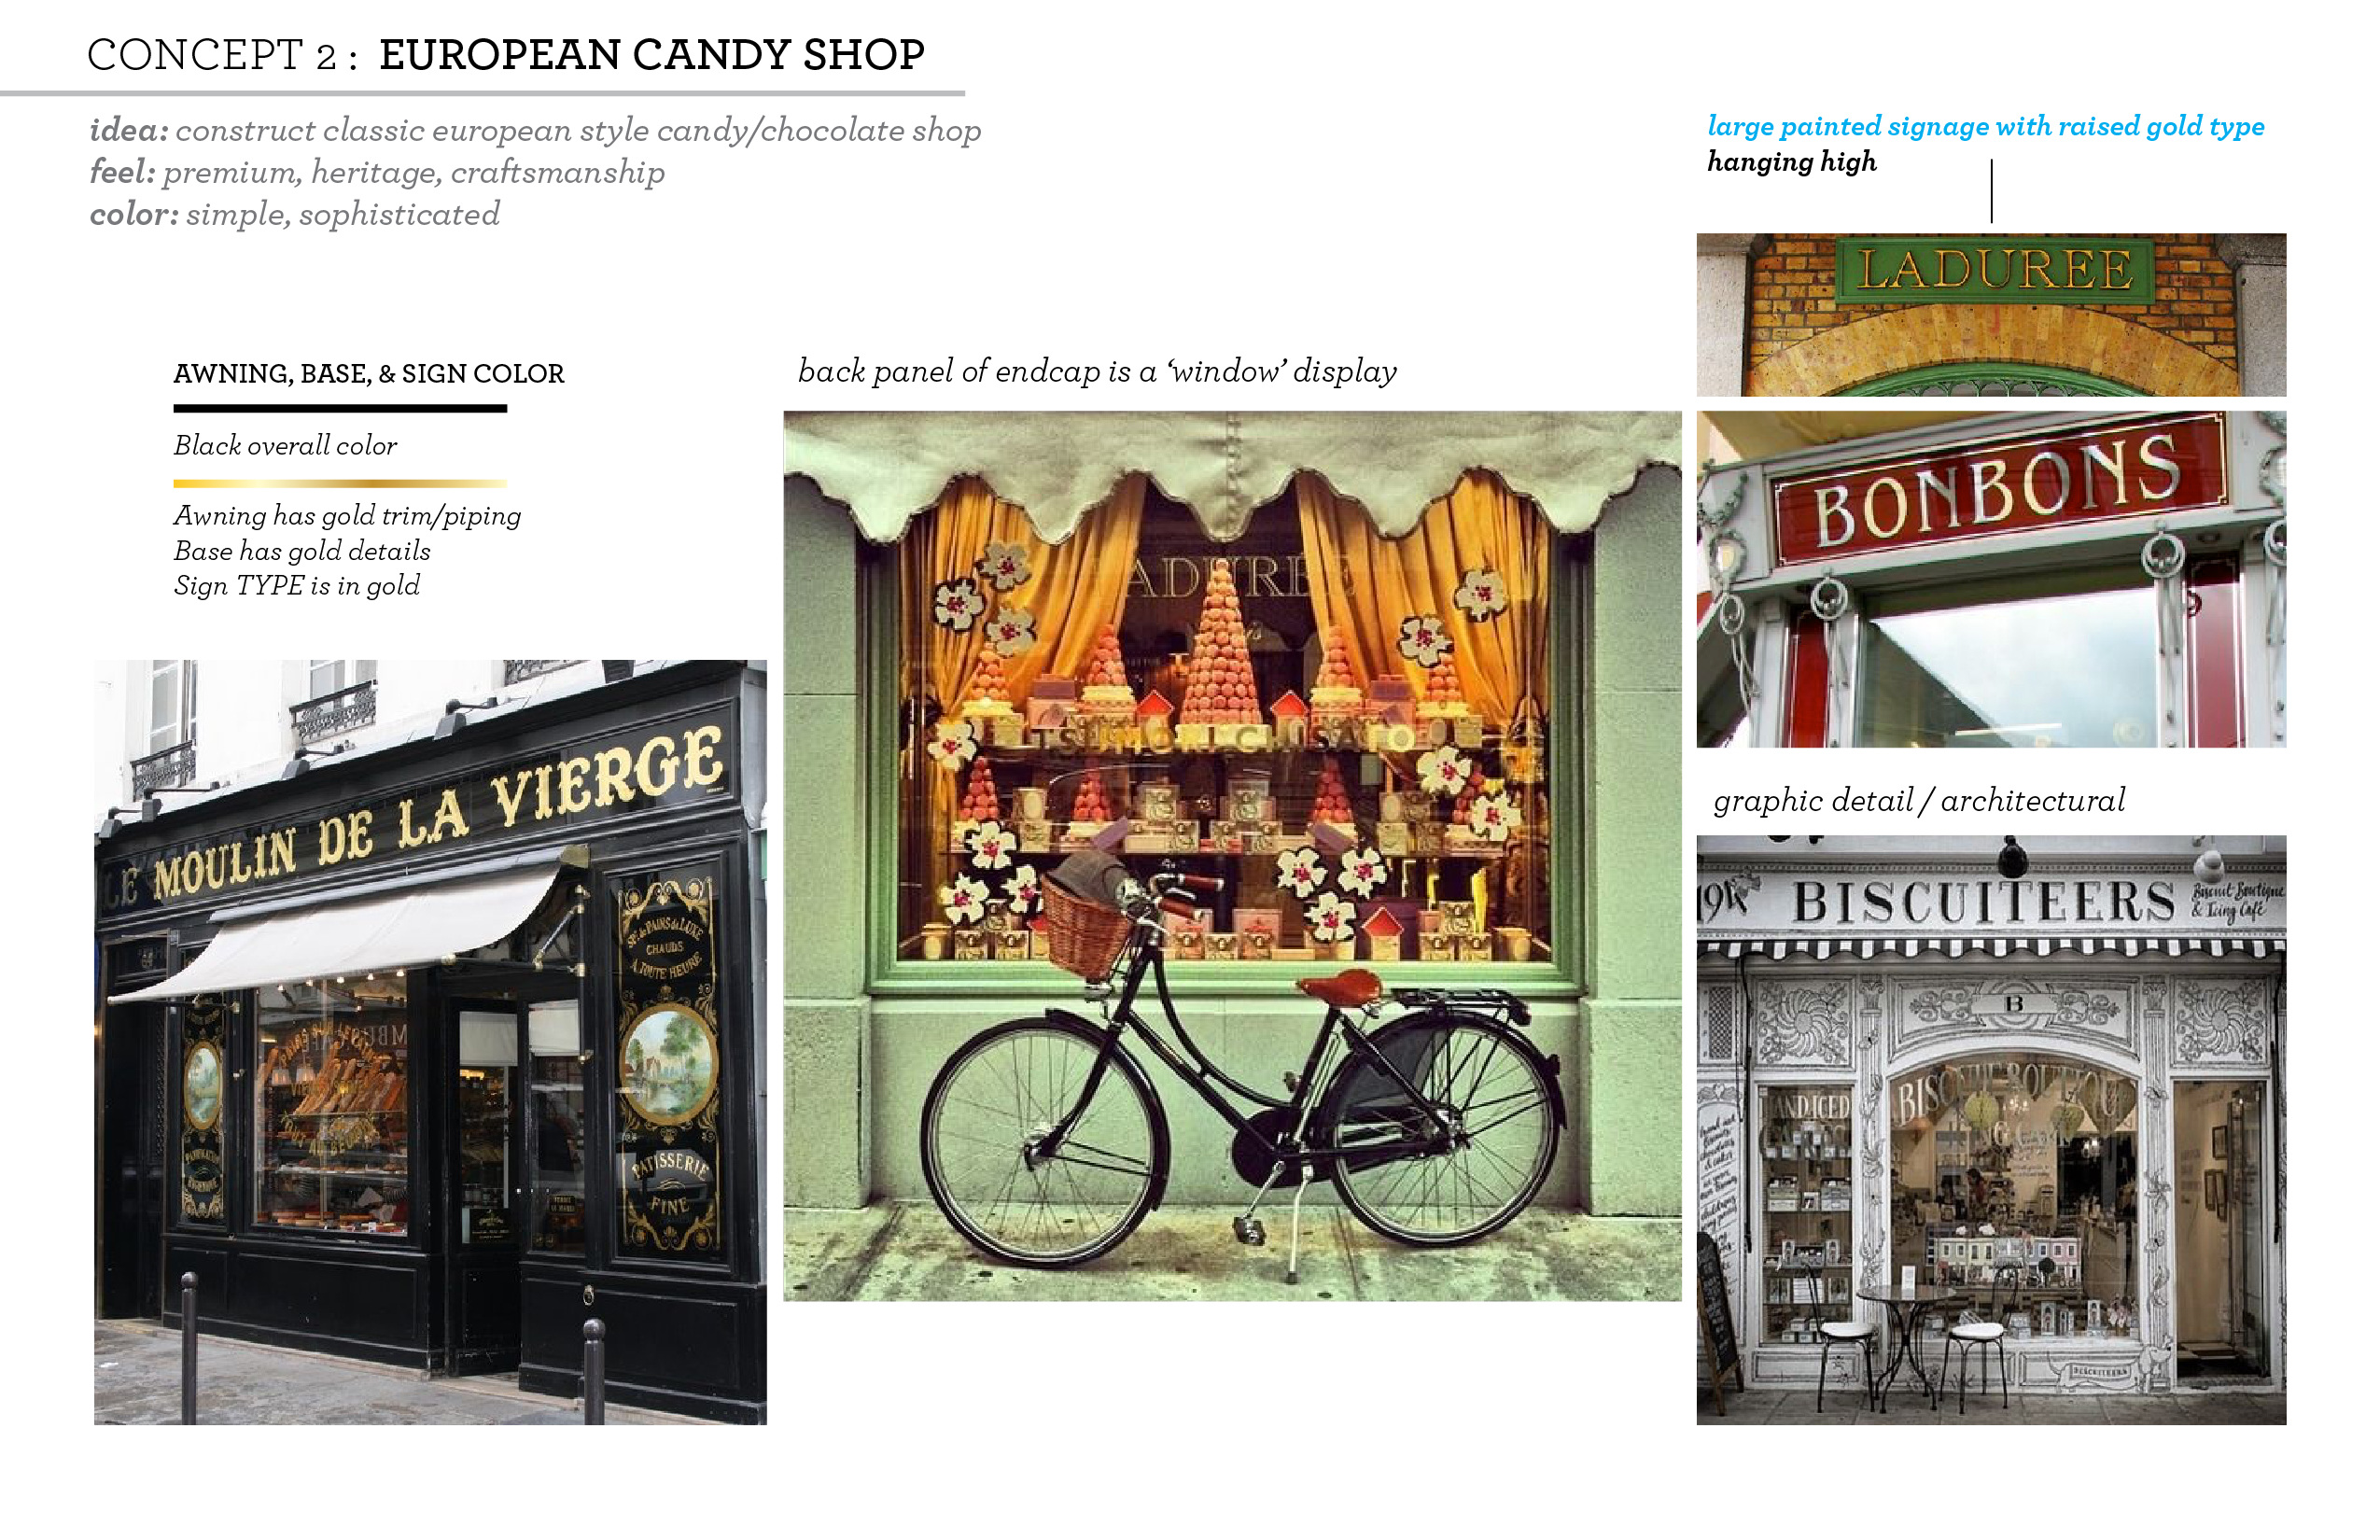2380x1540 pixels.
Task: Click the 'hanging high' caption text
Action: (1792, 162)
